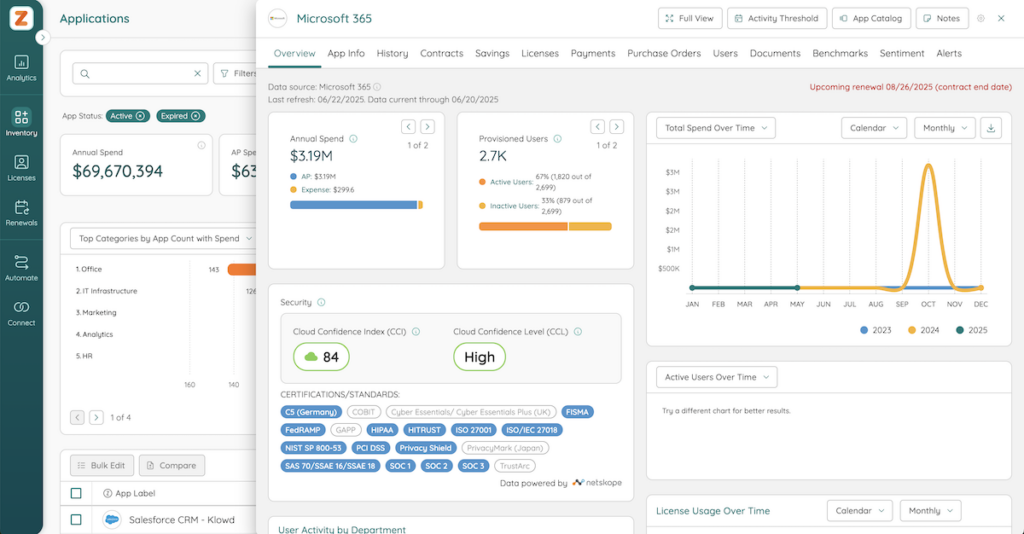The width and height of the screenshot is (1024, 534).
Task: Open Calendar dropdown for License Usage
Action: 859,510
